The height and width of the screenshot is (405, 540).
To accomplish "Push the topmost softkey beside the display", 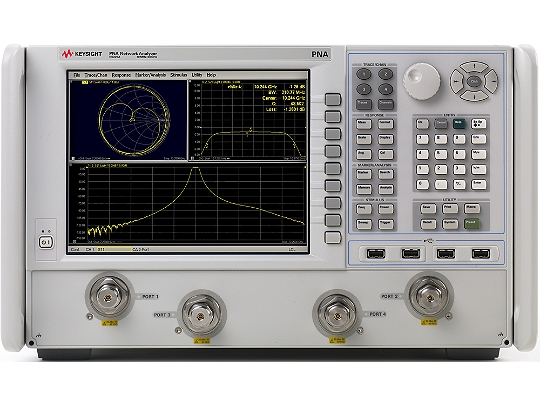I will 333,100.
